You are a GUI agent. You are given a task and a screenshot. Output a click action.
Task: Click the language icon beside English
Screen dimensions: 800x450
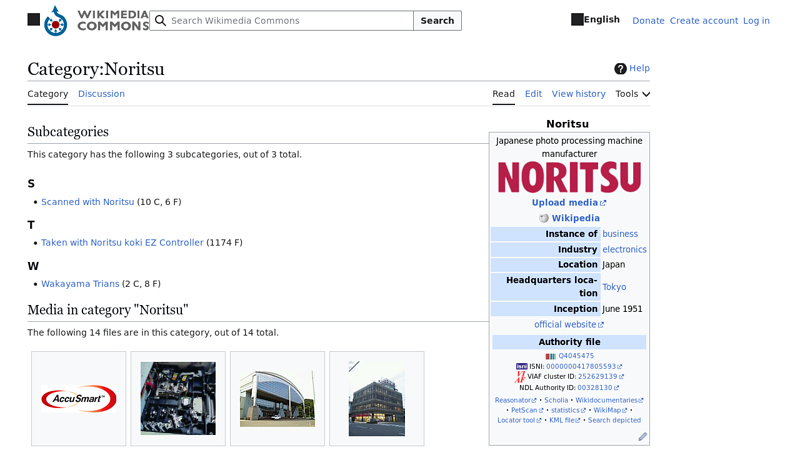(x=577, y=19)
